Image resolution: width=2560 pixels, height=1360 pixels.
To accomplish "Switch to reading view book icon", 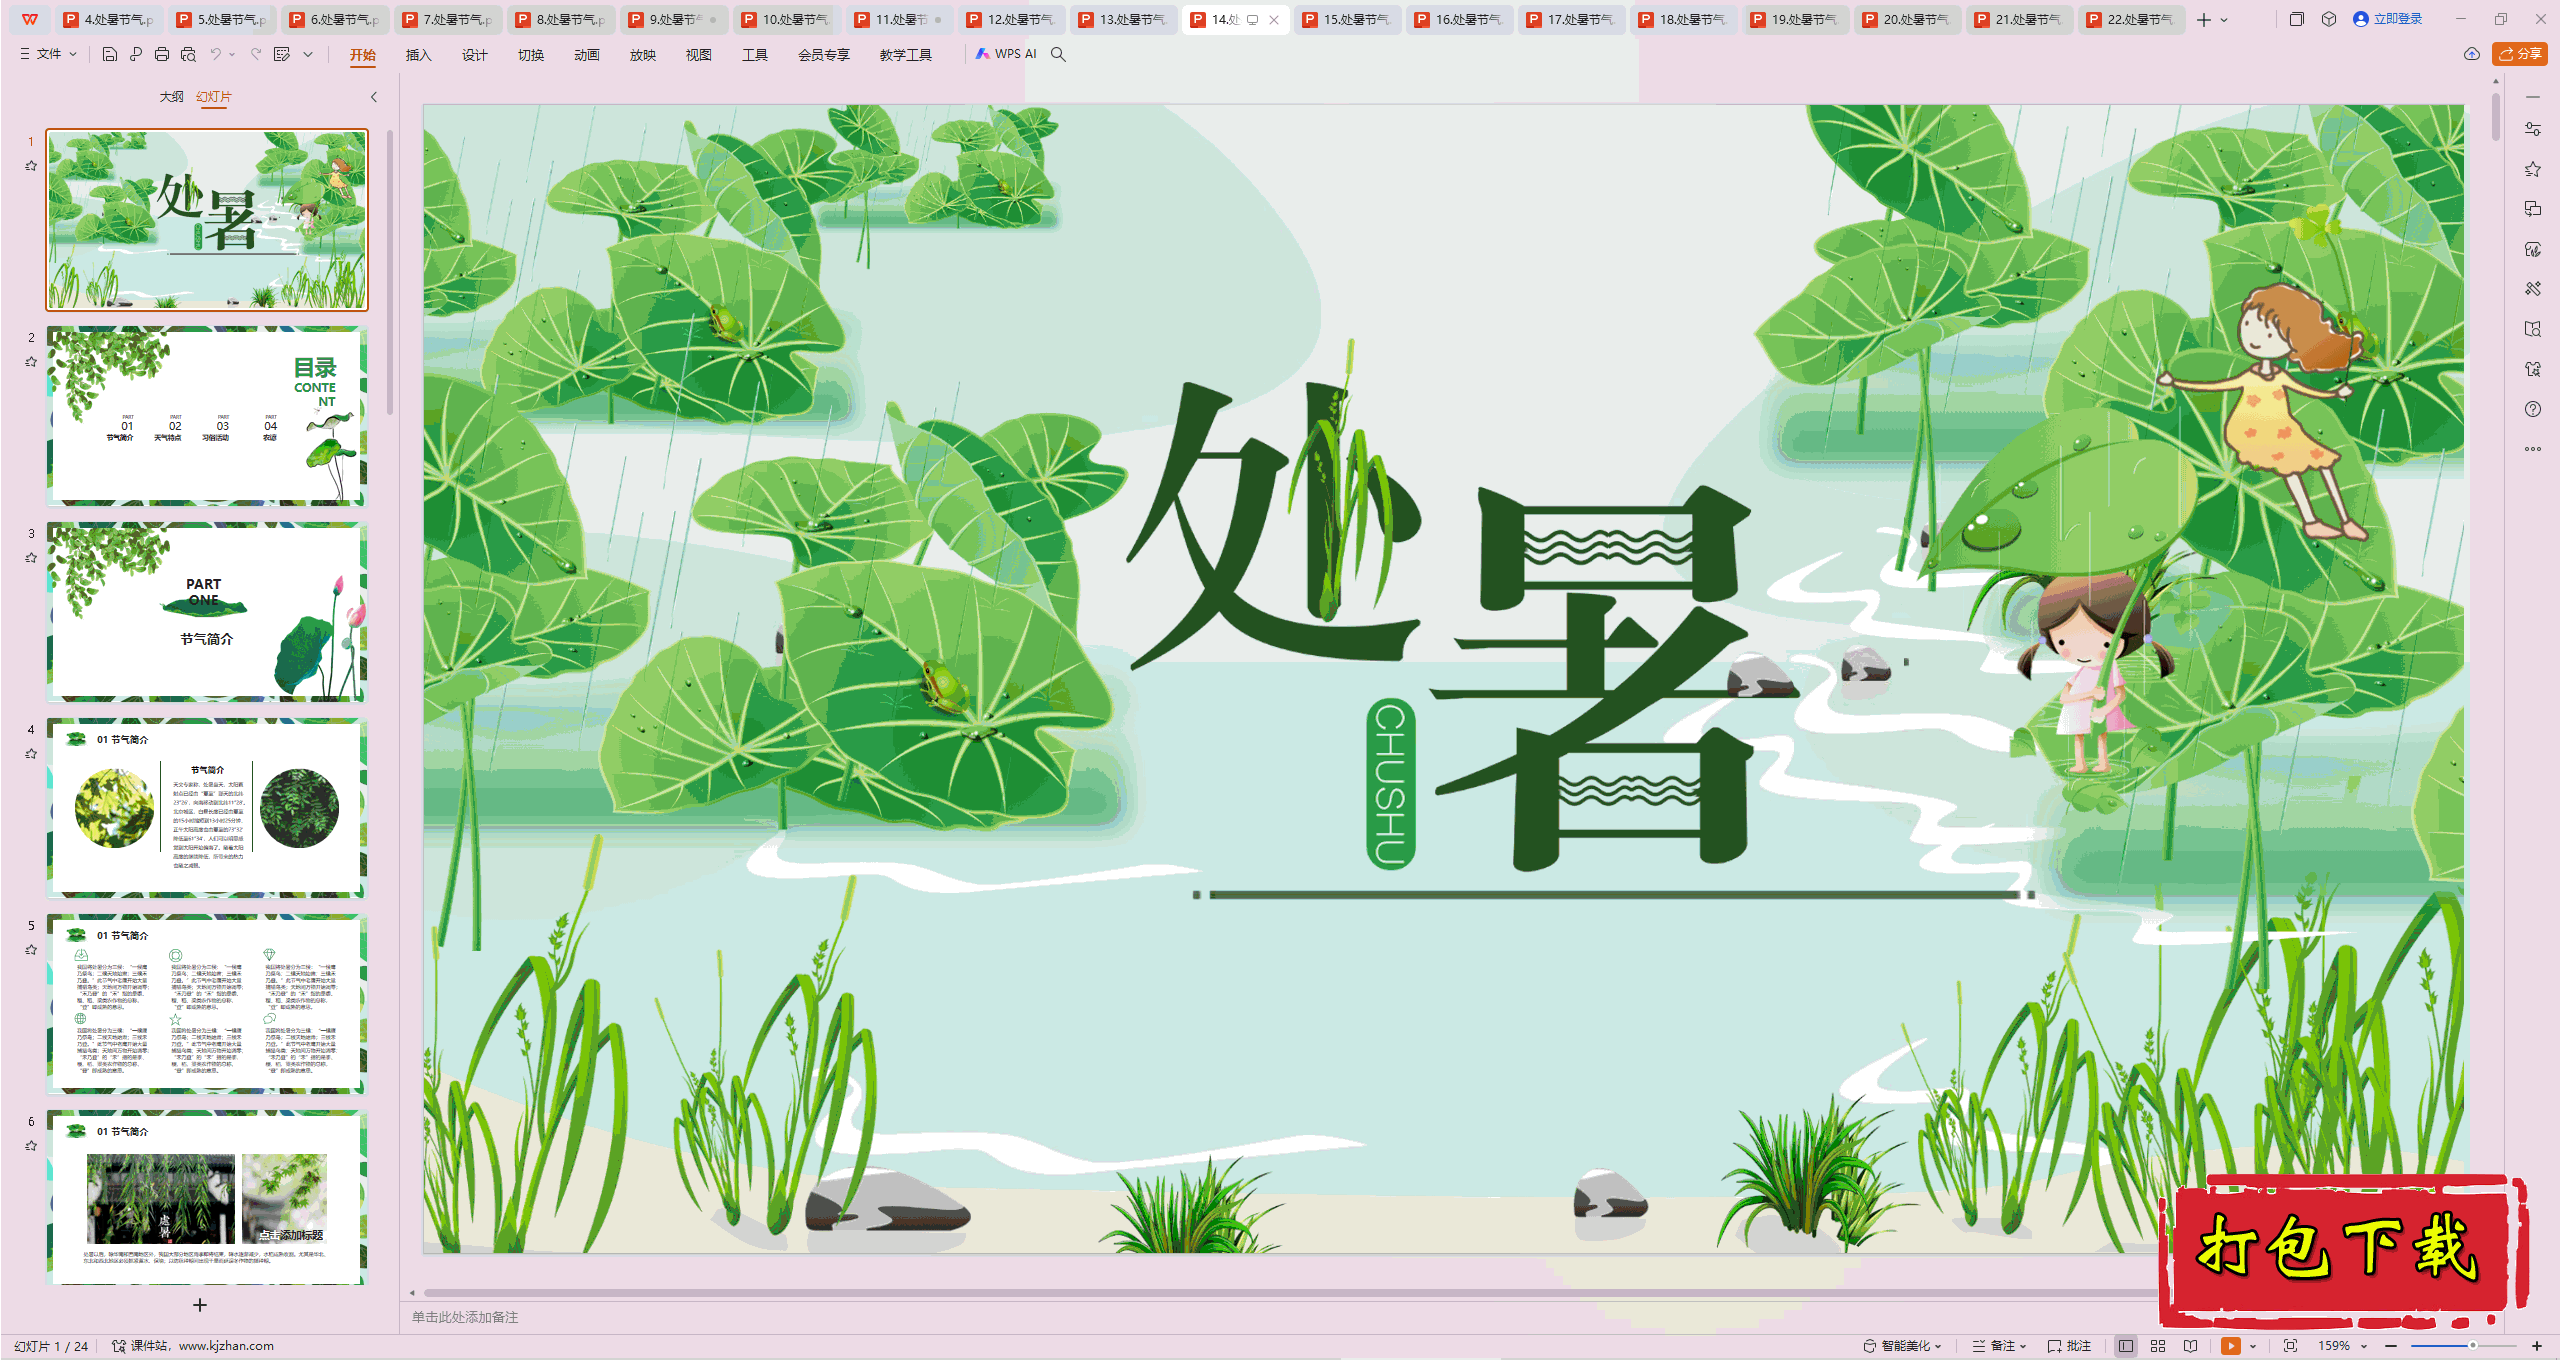I will point(2191,1346).
